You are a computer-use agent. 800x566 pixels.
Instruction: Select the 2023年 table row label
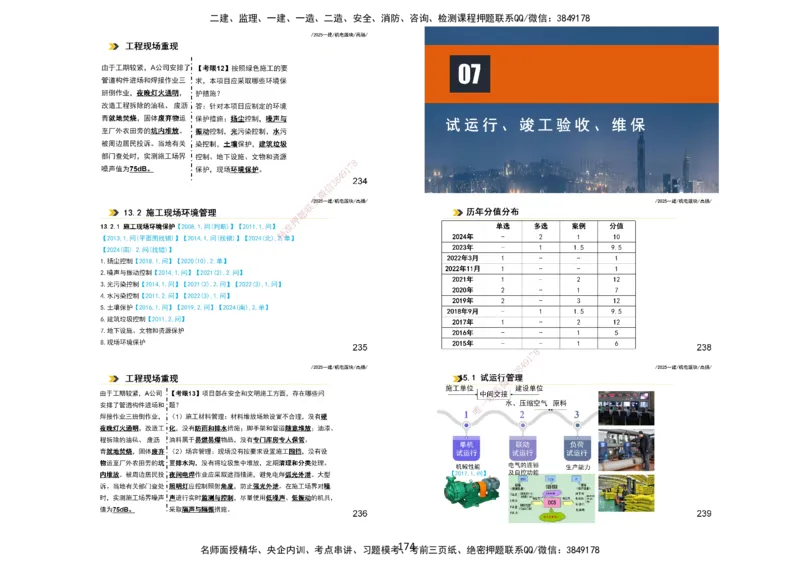(x=462, y=248)
